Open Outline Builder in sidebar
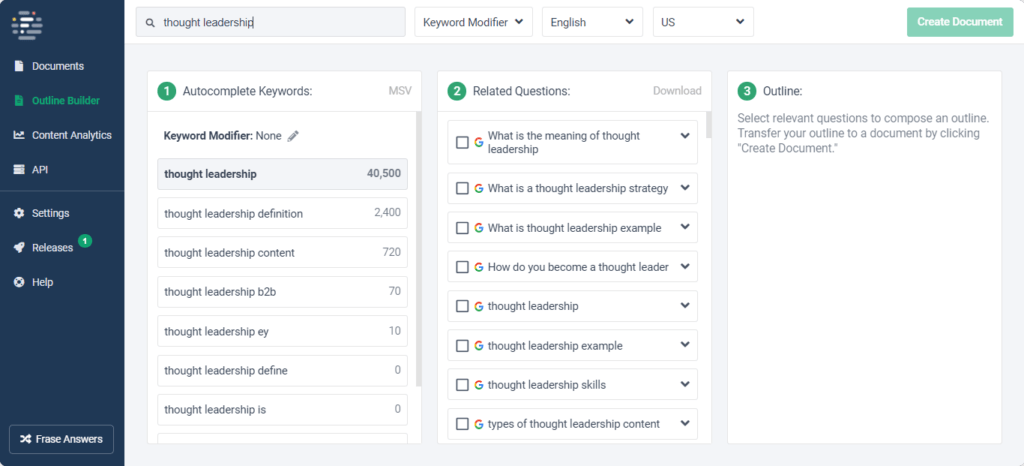1024x466 pixels. coord(65,100)
